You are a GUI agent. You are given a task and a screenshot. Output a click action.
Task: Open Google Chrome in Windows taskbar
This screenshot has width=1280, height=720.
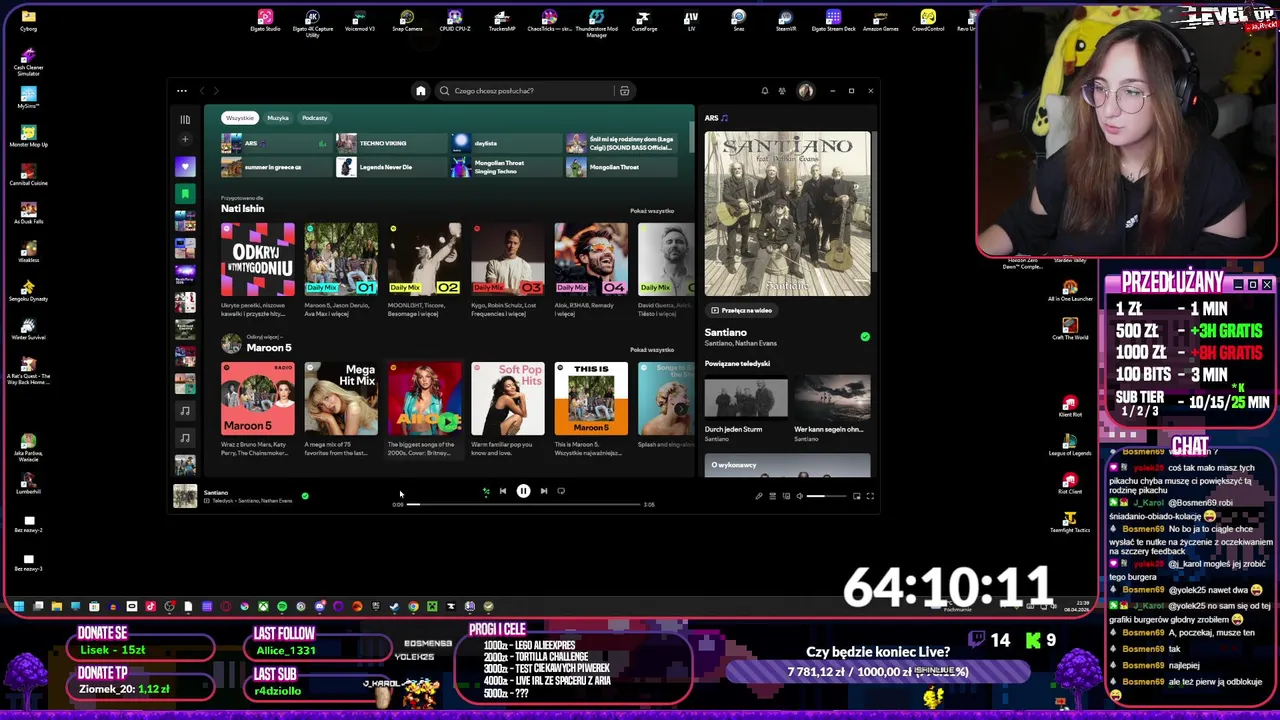[x=413, y=606]
